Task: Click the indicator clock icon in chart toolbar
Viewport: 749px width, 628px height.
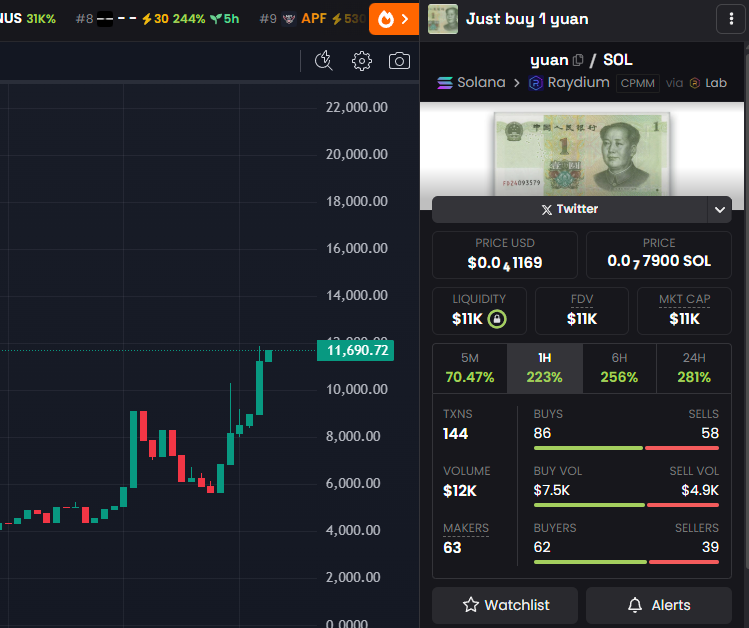Action: 323,61
